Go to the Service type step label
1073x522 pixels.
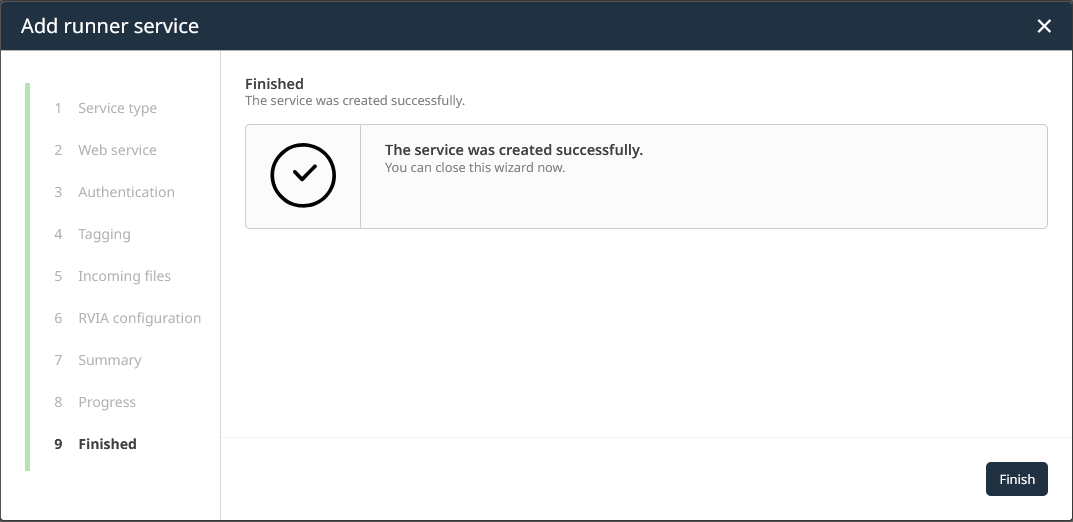(117, 108)
